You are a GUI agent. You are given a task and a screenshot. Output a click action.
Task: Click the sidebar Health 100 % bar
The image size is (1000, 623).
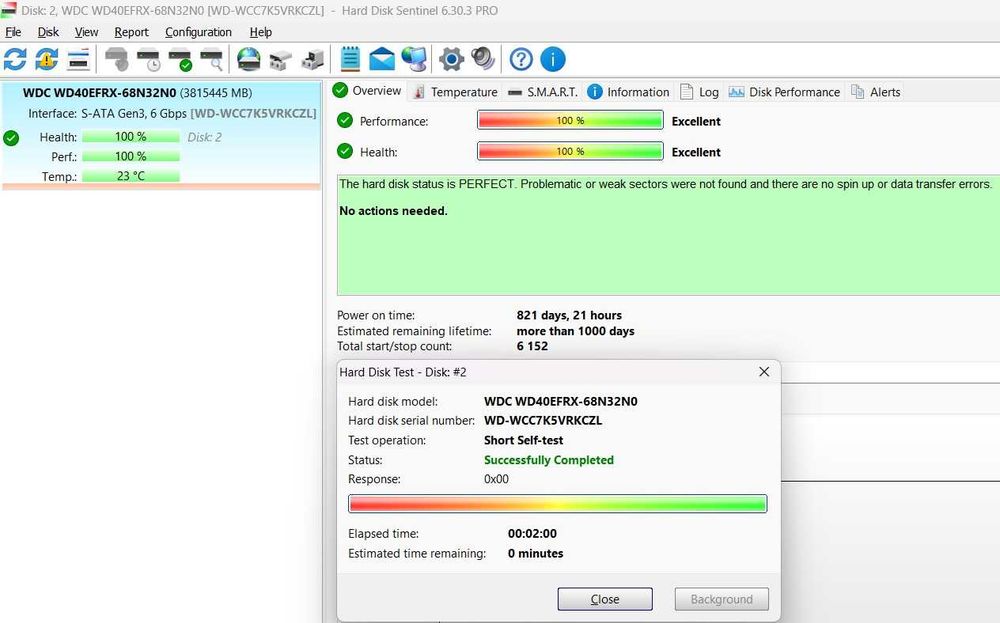131,136
